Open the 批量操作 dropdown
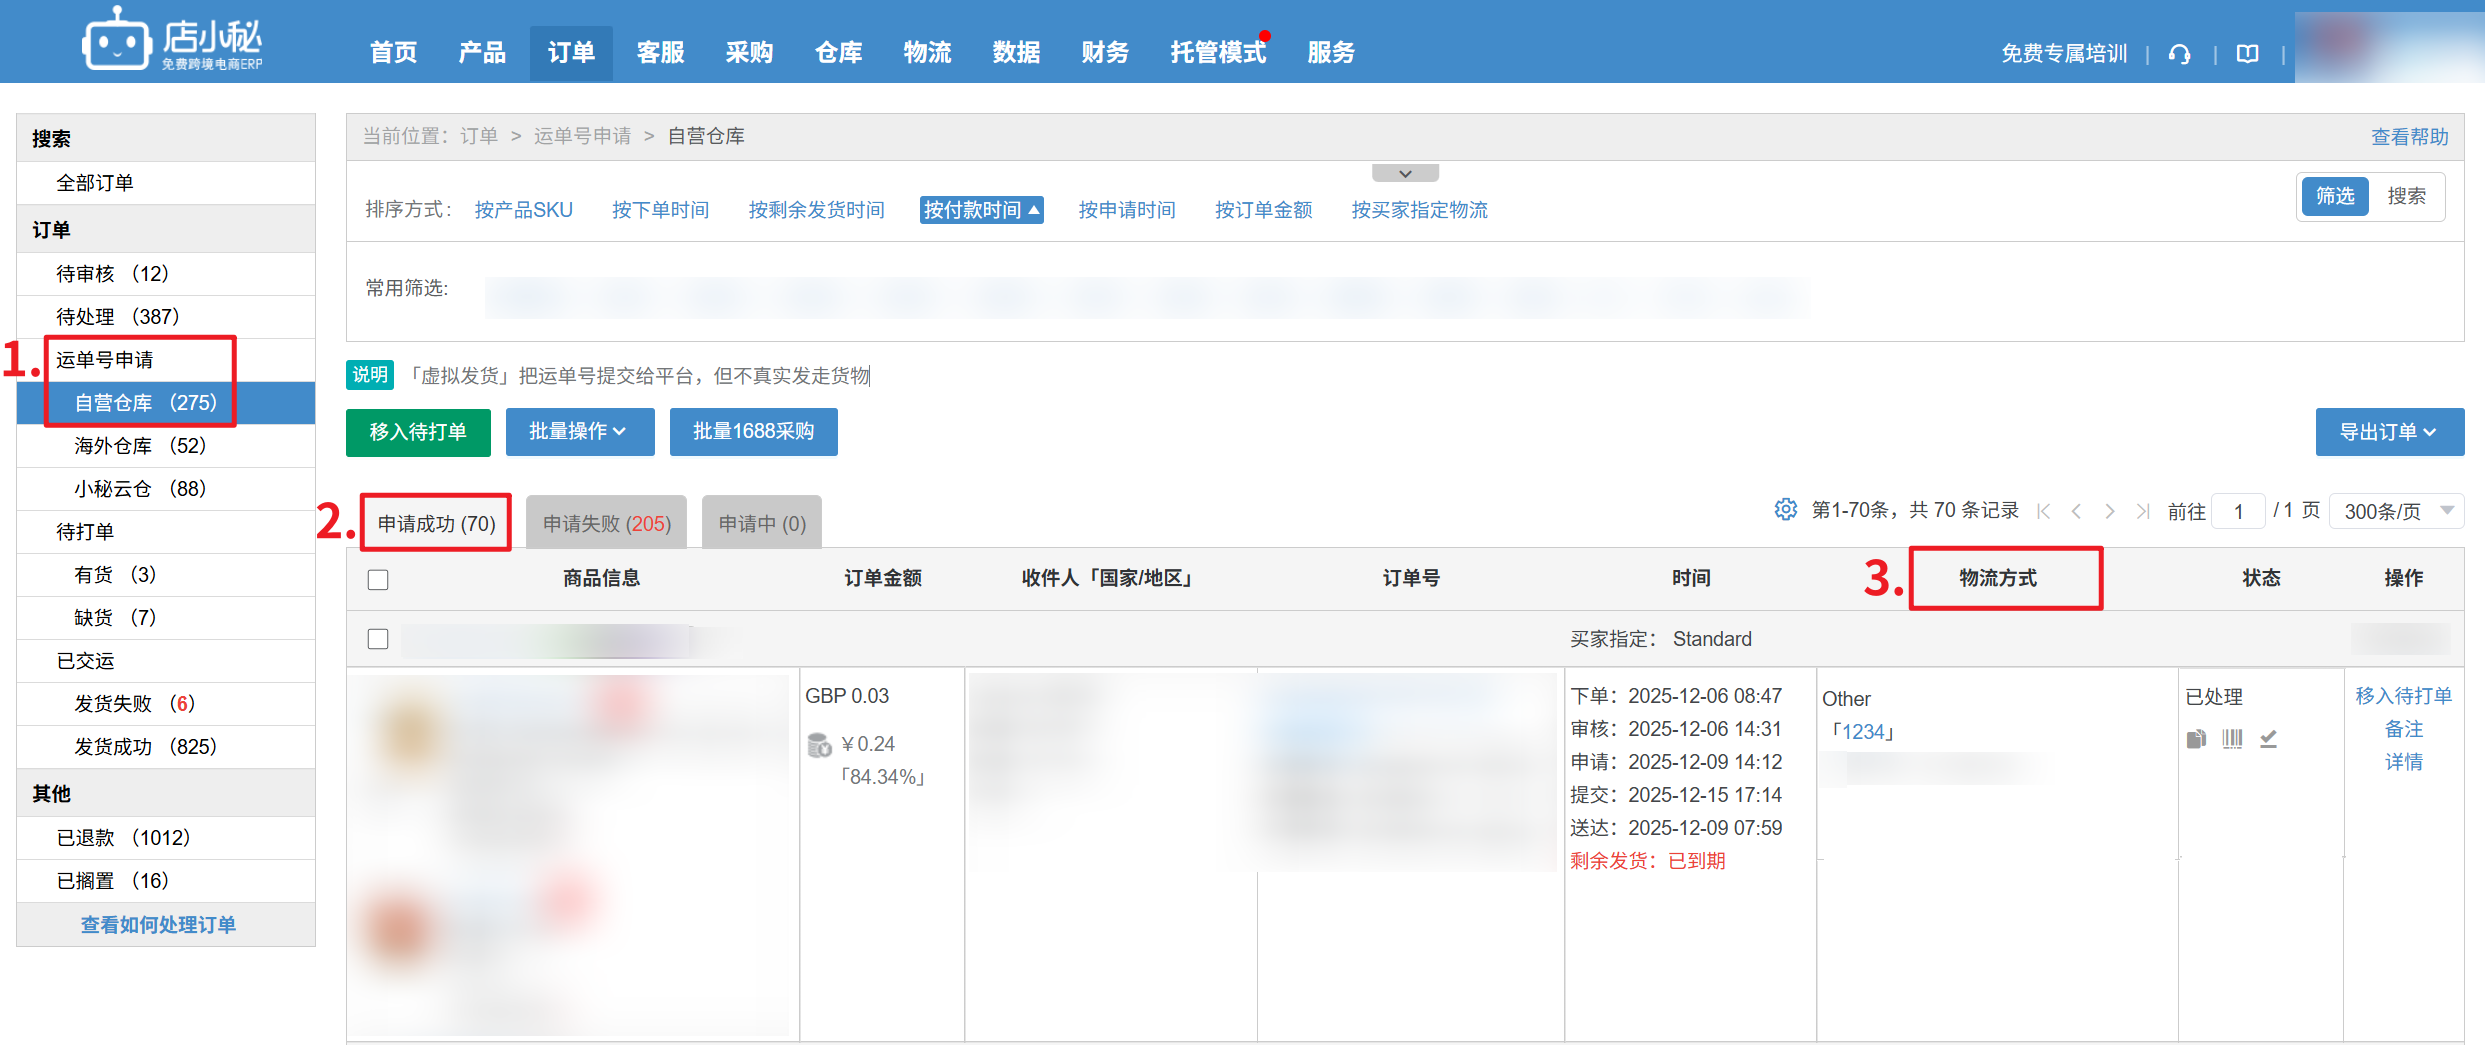2485x1045 pixels. tap(579, 432)
